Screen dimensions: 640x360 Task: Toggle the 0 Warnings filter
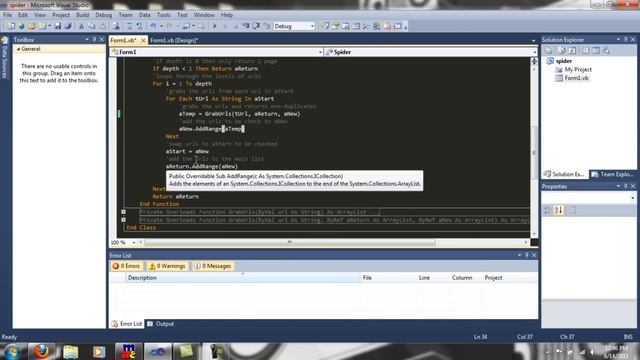coord(167,266)
